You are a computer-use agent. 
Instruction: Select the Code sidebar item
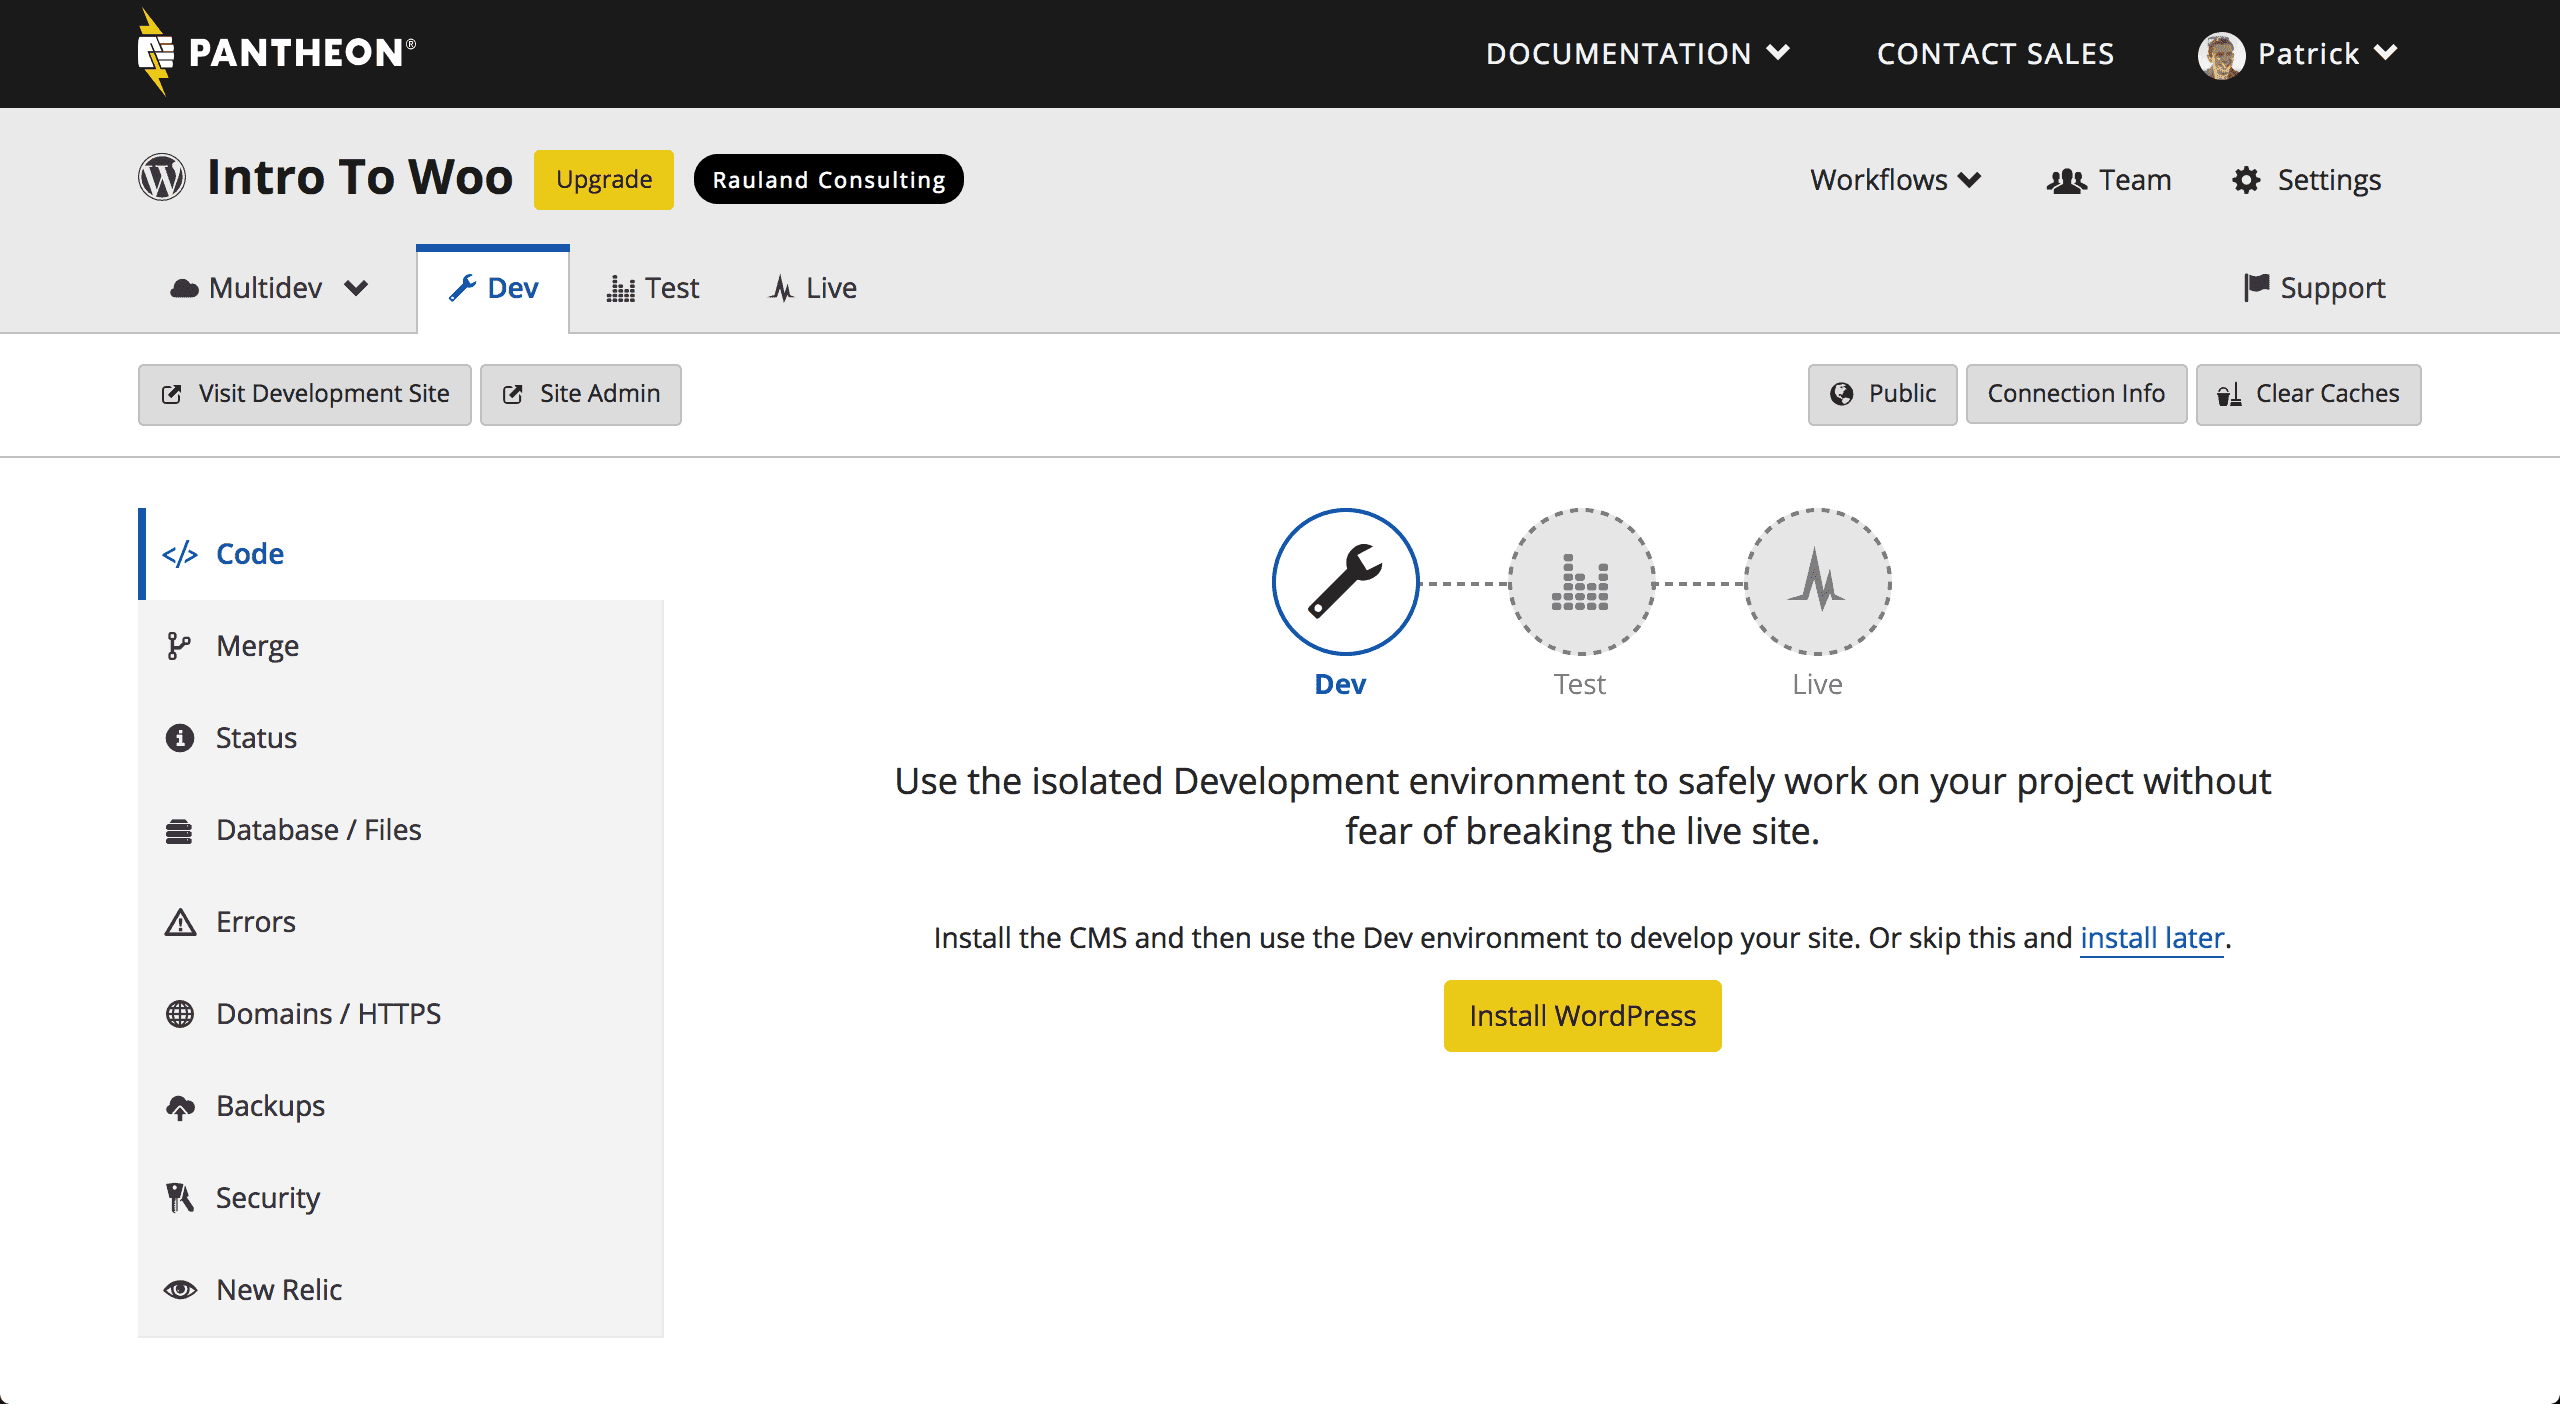point(248,553)
